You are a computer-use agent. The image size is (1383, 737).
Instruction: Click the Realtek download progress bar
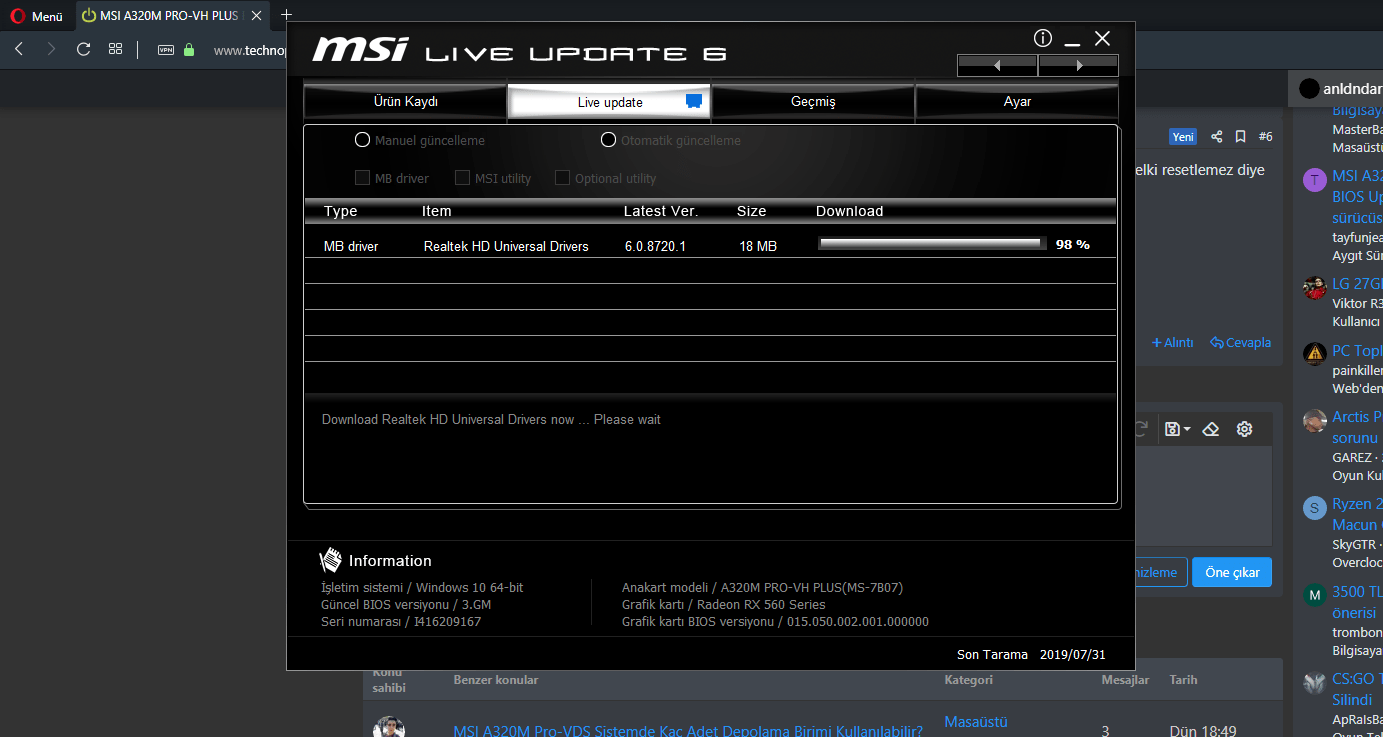pyautogui.click(x=932, y=243)
